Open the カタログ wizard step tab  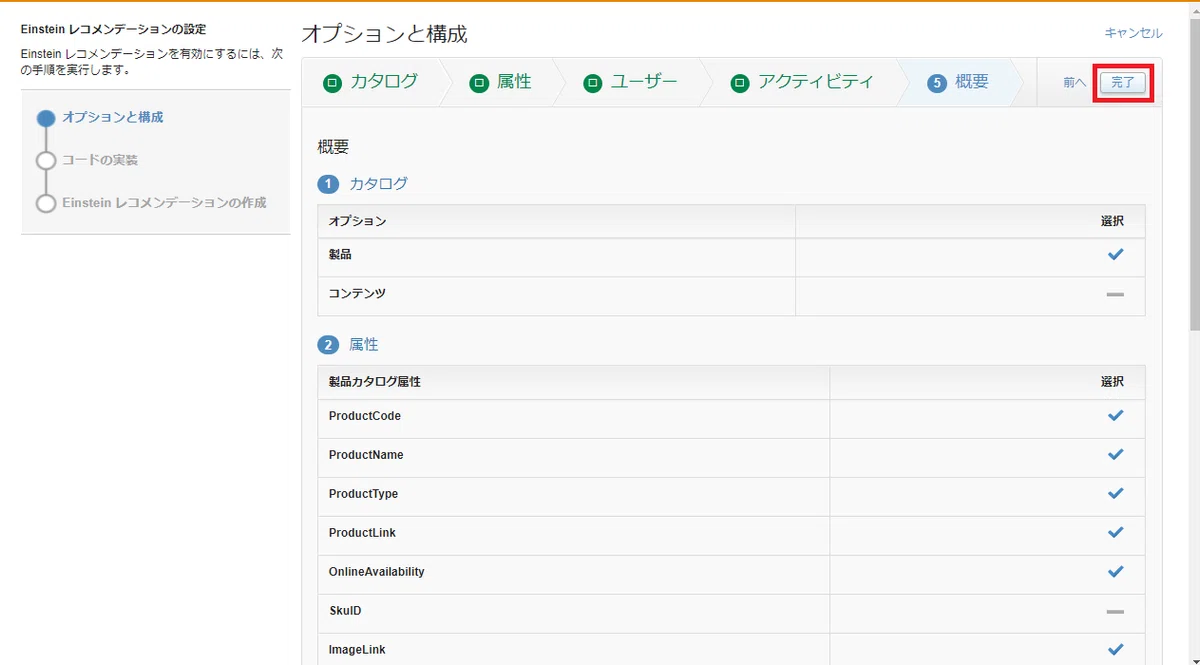[x=372, y=82]
